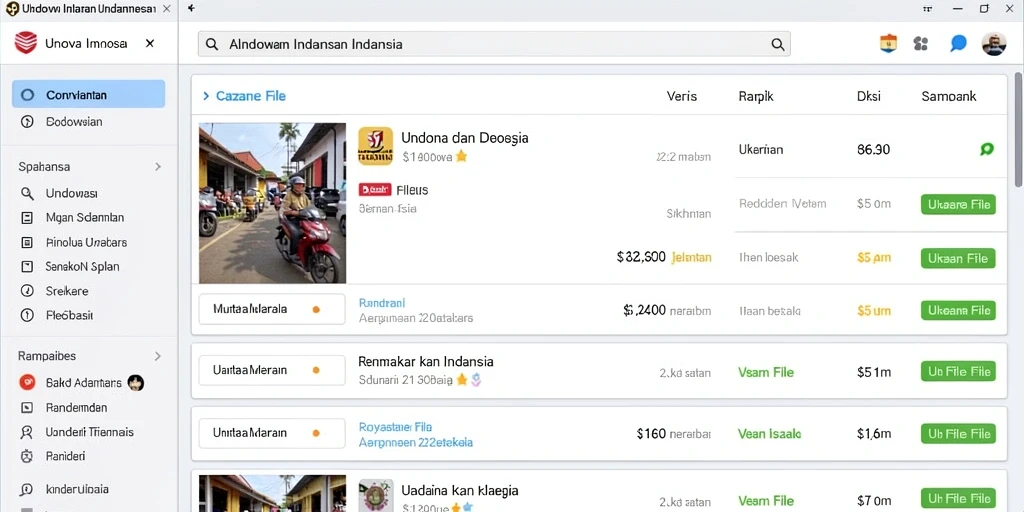
Task: Open the apps grid icon in header
Action: [x=921, y=44]
